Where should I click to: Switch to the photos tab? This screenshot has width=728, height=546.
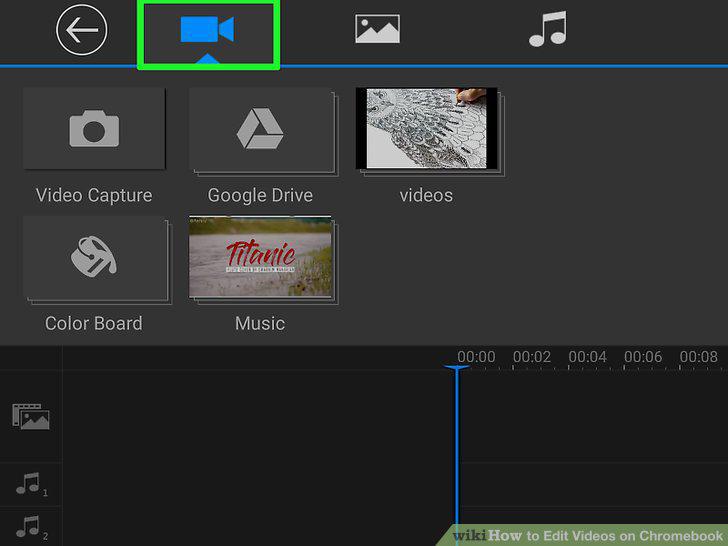tap(377, 29)
